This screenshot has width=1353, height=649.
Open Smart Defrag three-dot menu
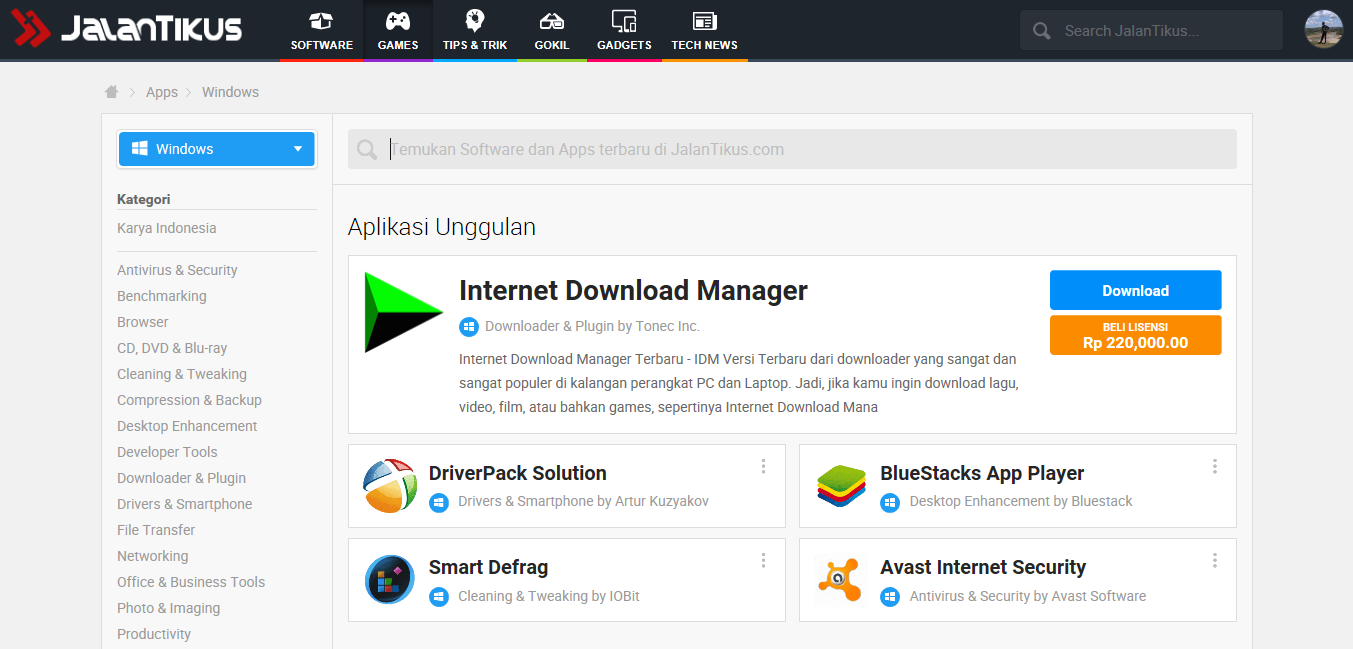point(763,560)
